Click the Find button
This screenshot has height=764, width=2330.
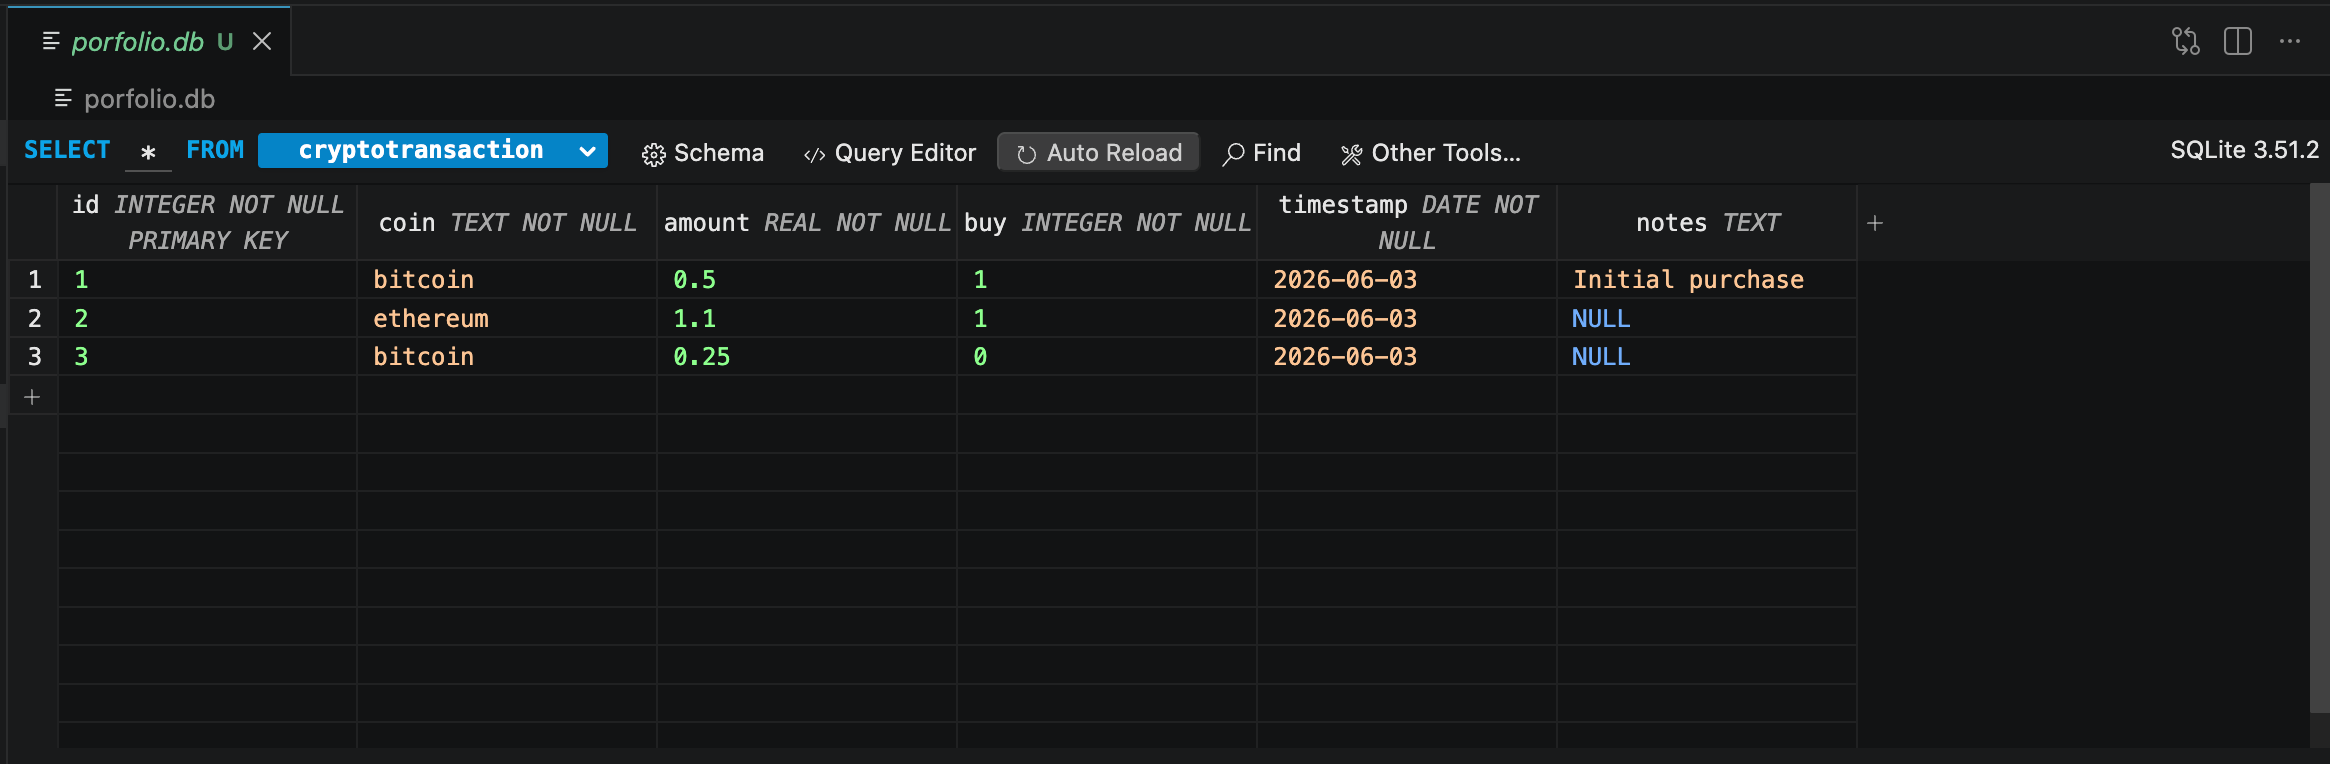coord(1262,153)
